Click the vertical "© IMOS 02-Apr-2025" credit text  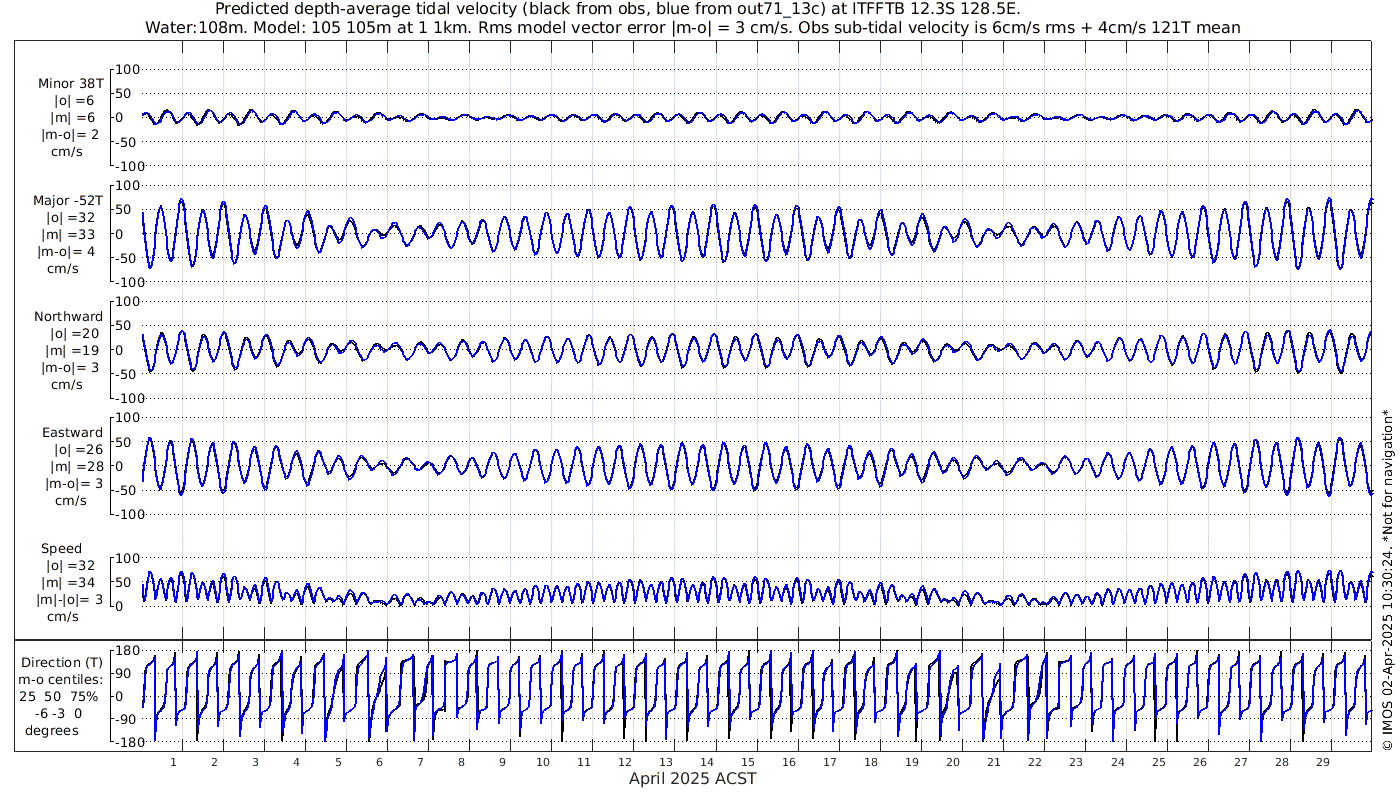[x=1387, y=578]
